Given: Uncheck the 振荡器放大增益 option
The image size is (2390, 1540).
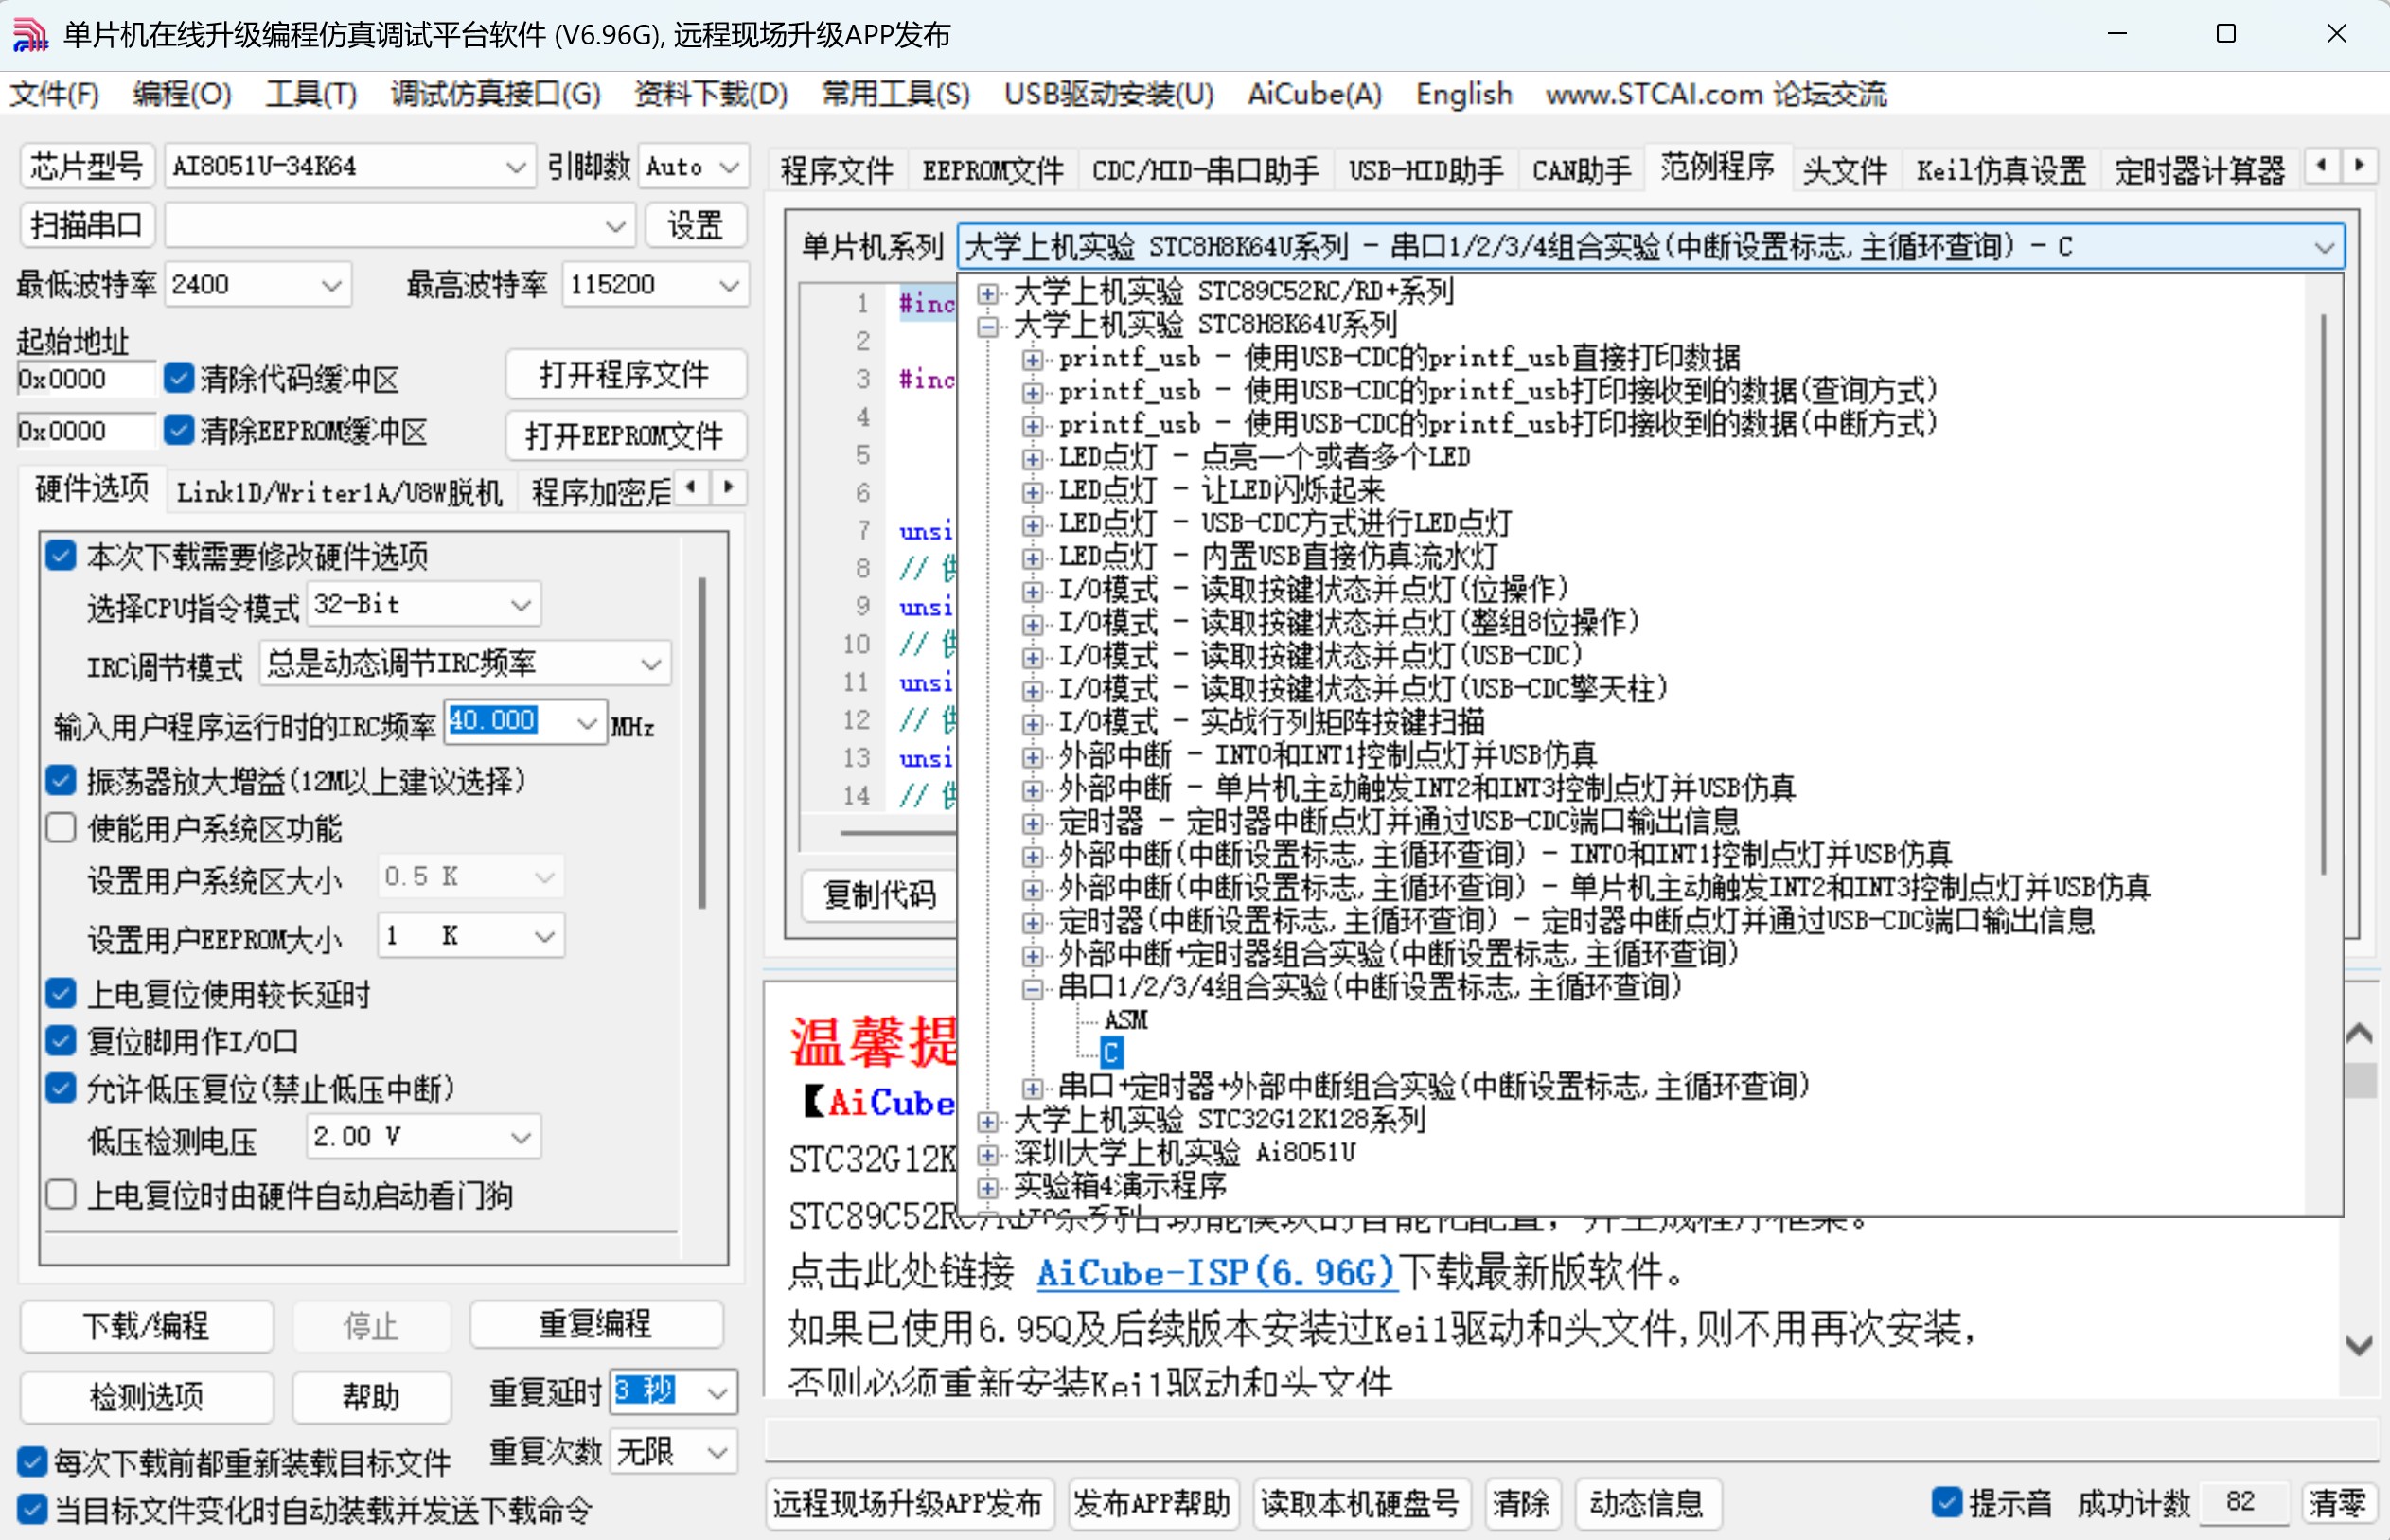Looking at the screenshot, I should pyautogui.click(x=61, y=781).
